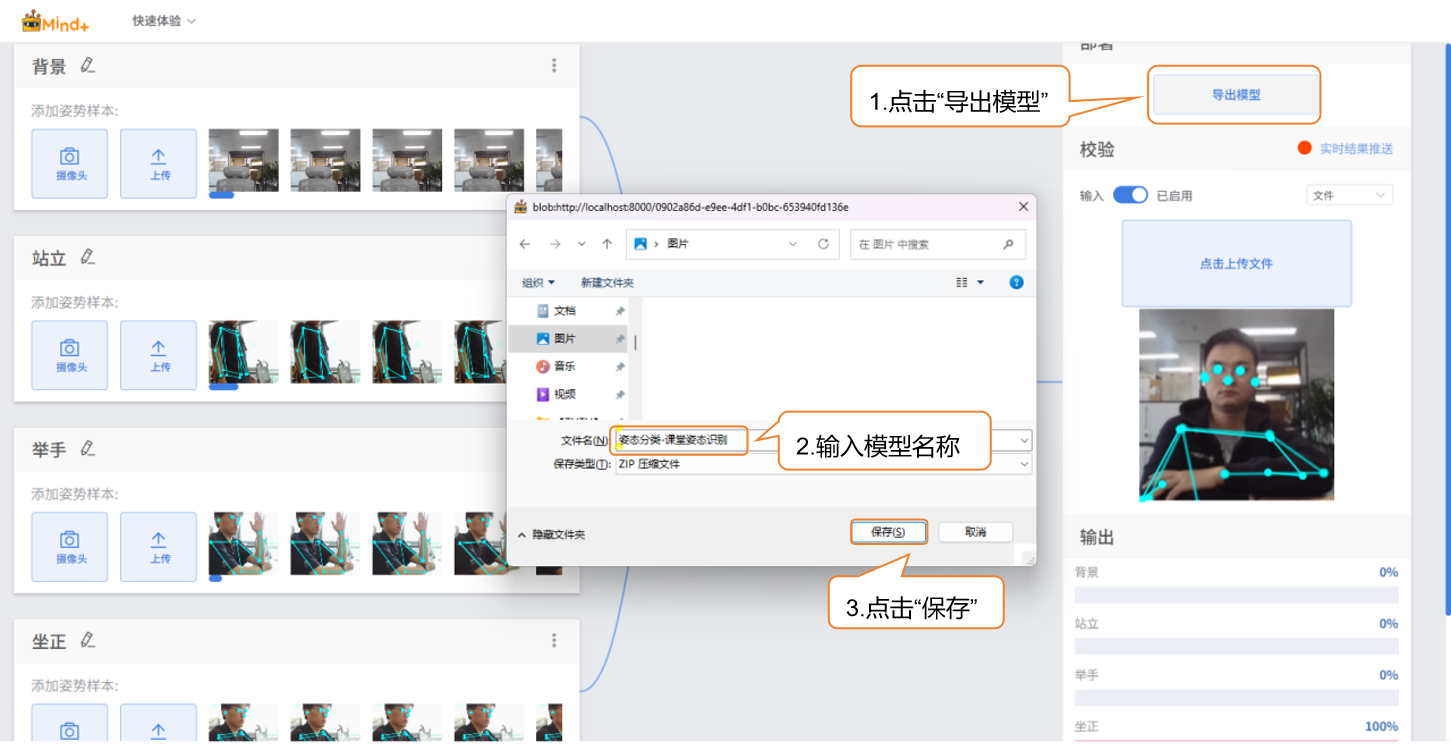Click the upload button in 站立 class
This screenshot has width=1451, height=750.
tap(159, 355)
